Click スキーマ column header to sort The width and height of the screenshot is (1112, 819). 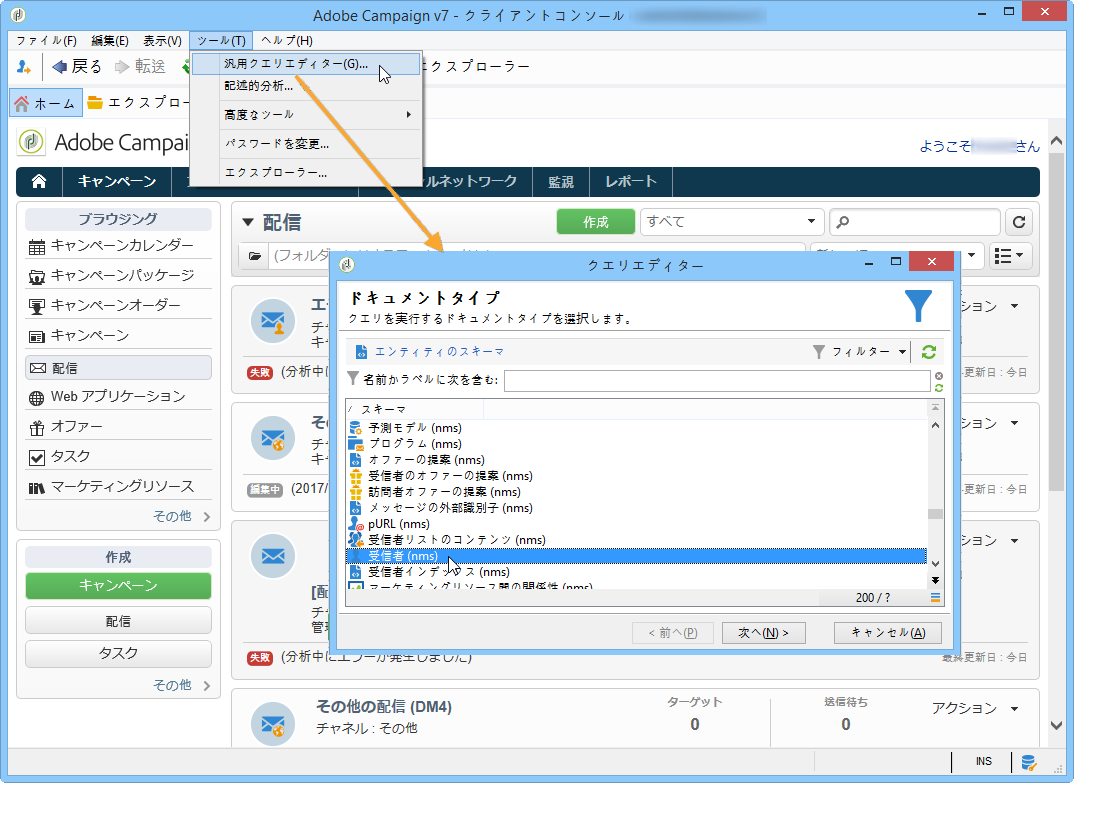tap(415, 409)
